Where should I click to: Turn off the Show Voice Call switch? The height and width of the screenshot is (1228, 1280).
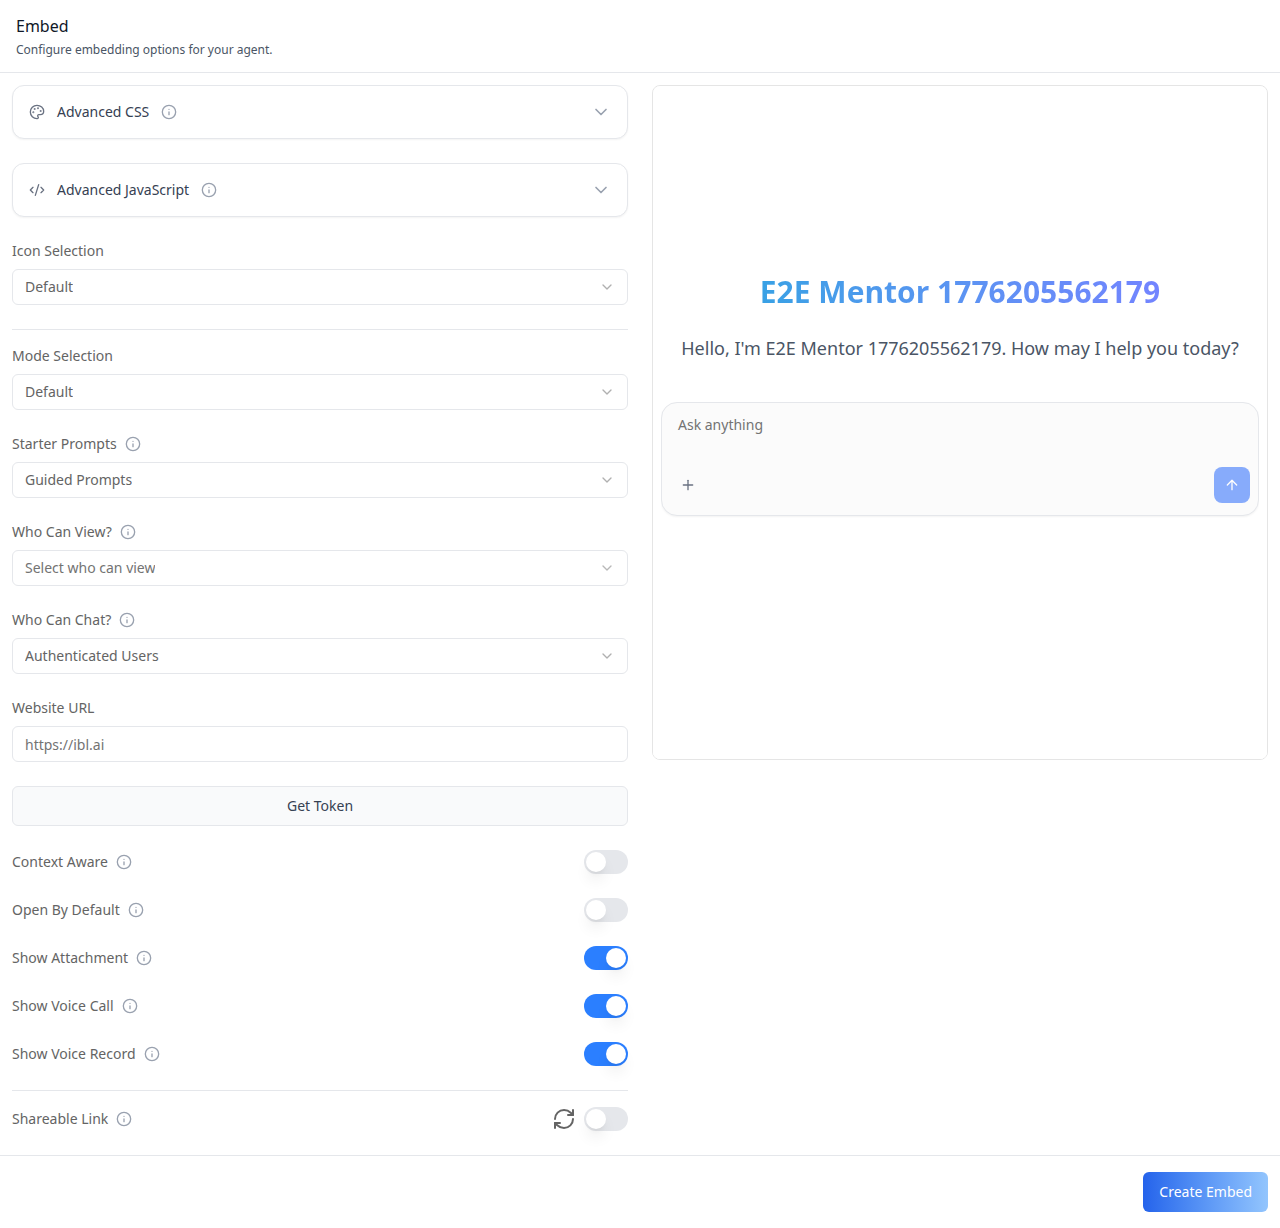(606, 1006)
